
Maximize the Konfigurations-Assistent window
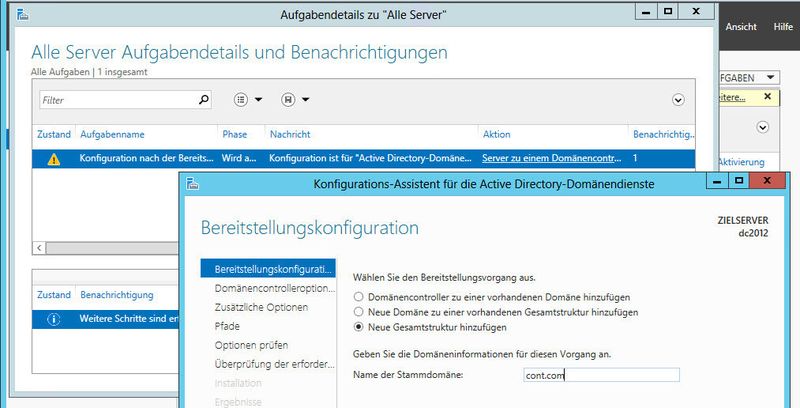point(739,181)
